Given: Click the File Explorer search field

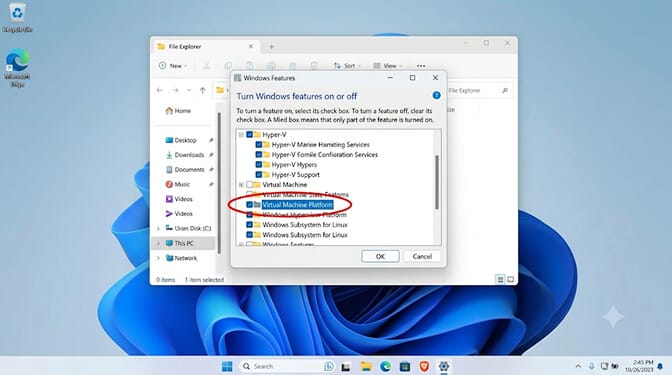Looking at the screenshot, I should 479,90.
